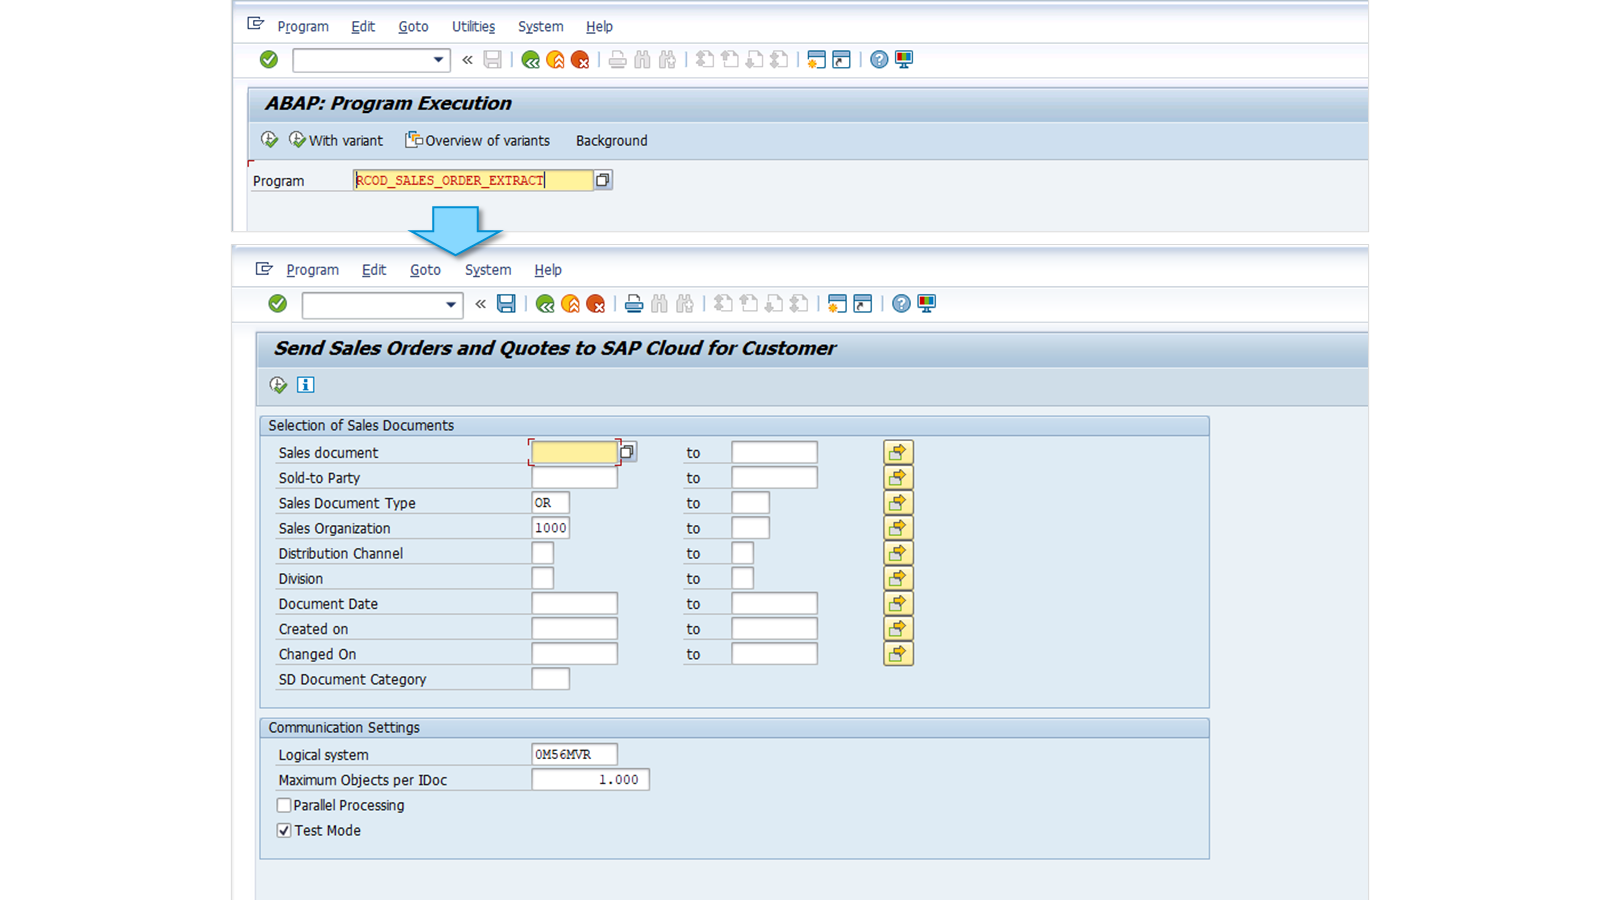
Task: Click the Document Date from field
Action: pyautogui.click(x=574, y=604)
